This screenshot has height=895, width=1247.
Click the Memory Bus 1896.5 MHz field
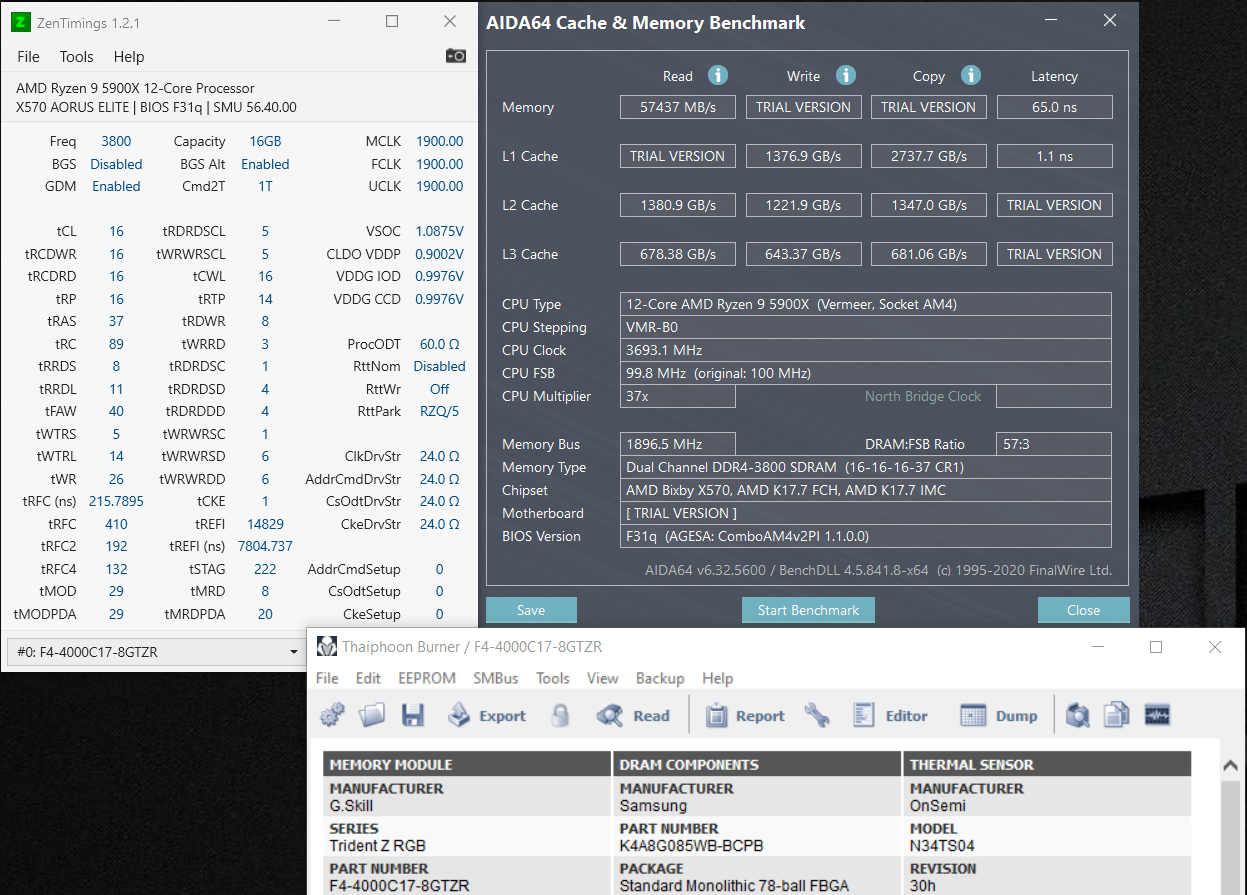tap(678, 444)
